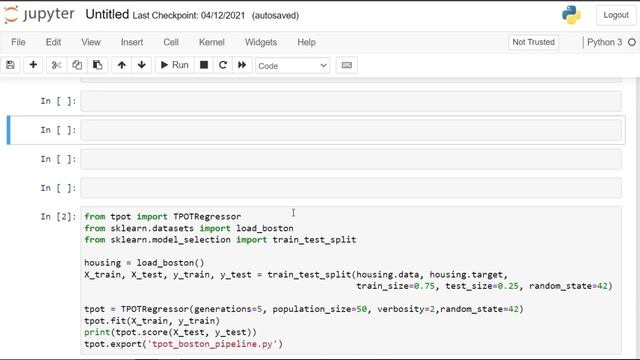This screenshot has width=640, height=360.
Task: Insert a cell below with the plus icon
Action: point(33,65)
